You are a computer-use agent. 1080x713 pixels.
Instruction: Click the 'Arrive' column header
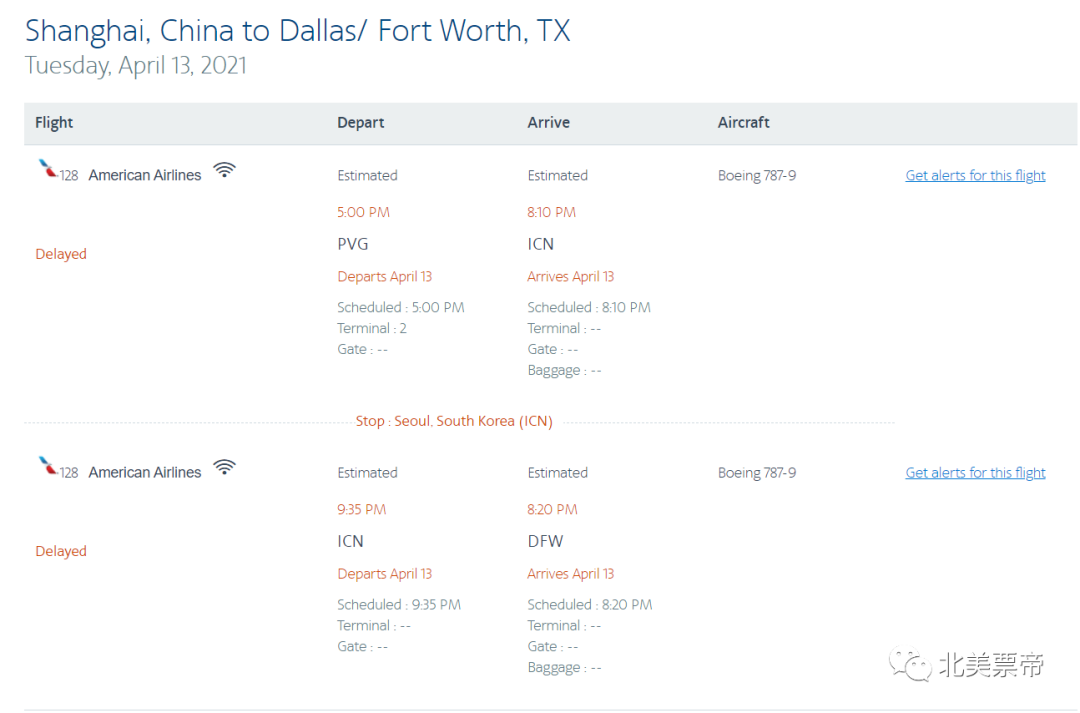point(549,123)
